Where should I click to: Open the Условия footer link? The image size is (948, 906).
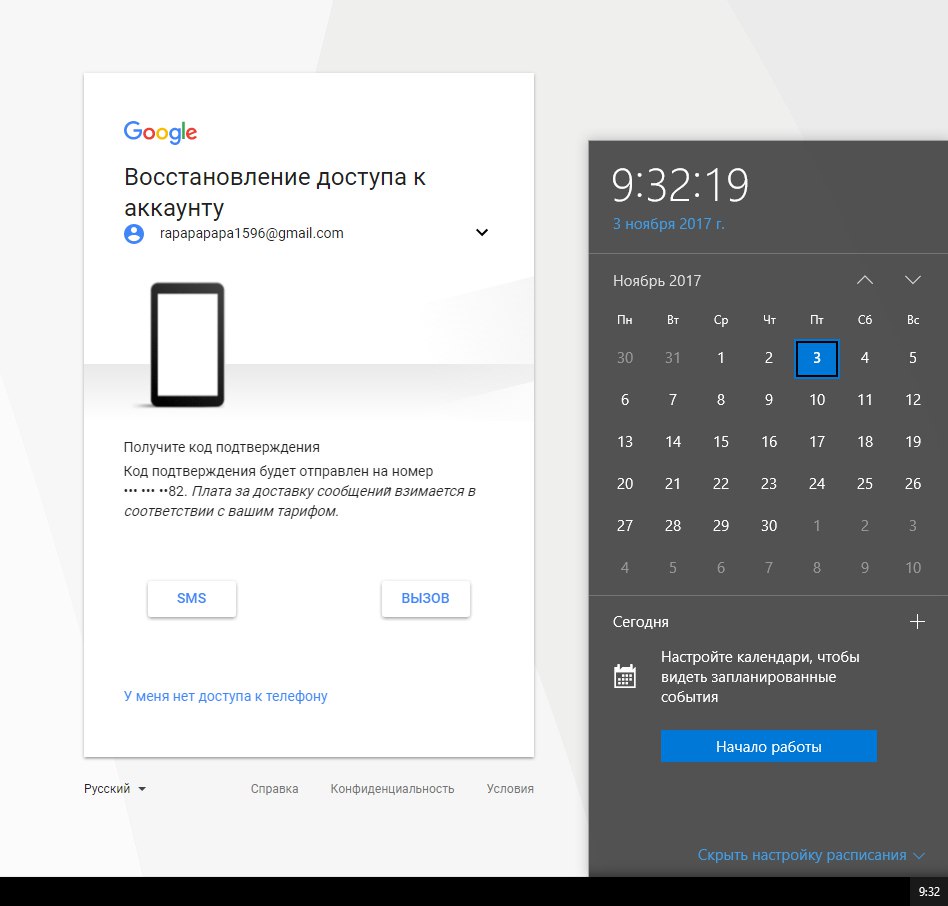coord(510,789)
